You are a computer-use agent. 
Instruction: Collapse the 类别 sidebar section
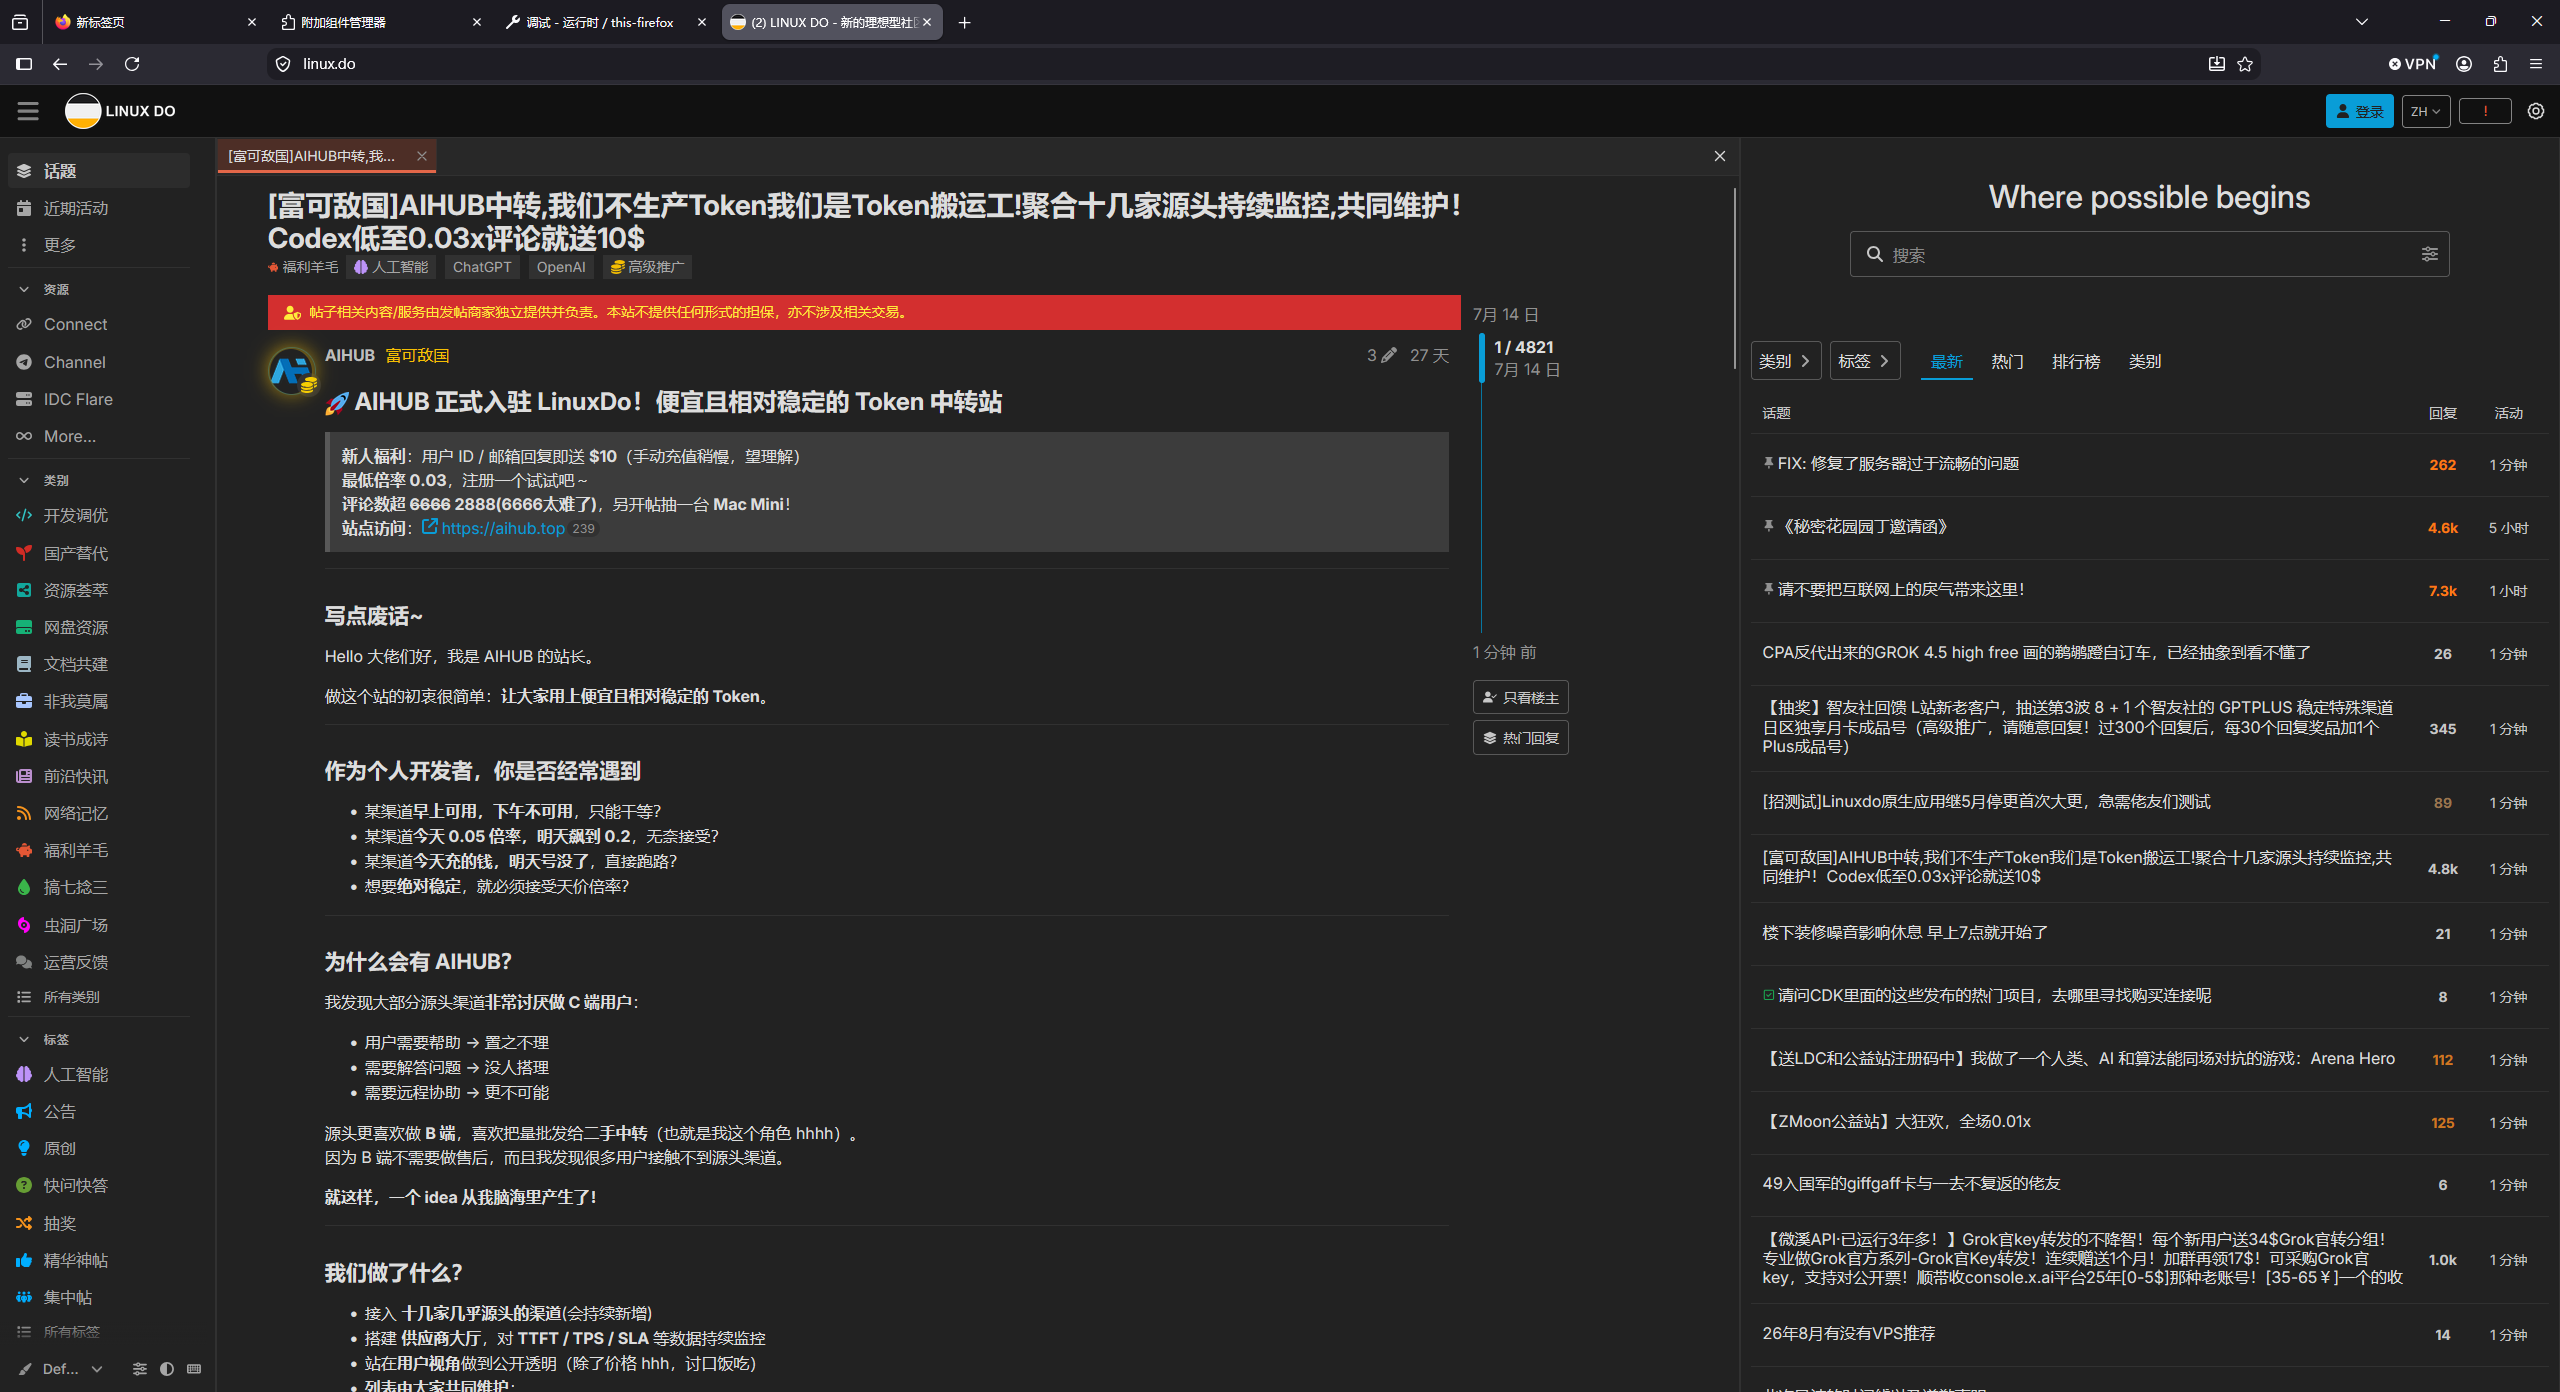pos(24,480)
